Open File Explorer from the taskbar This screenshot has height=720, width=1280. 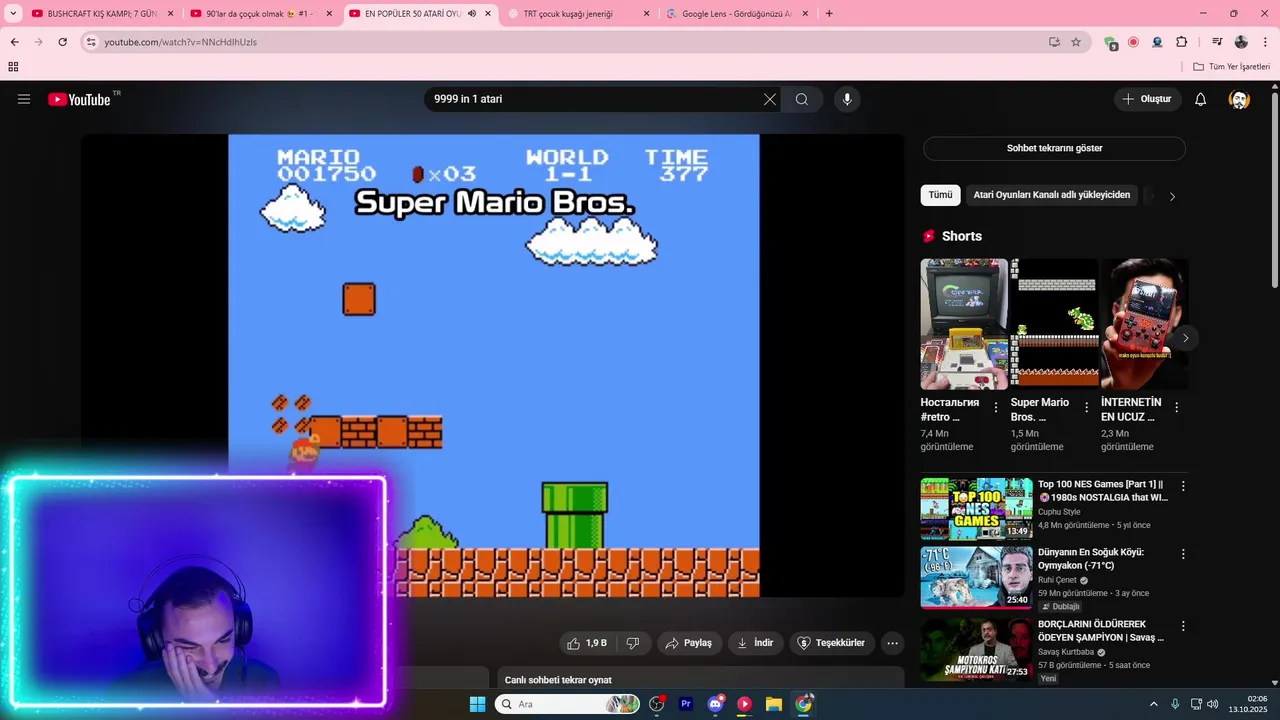[774, 704]
